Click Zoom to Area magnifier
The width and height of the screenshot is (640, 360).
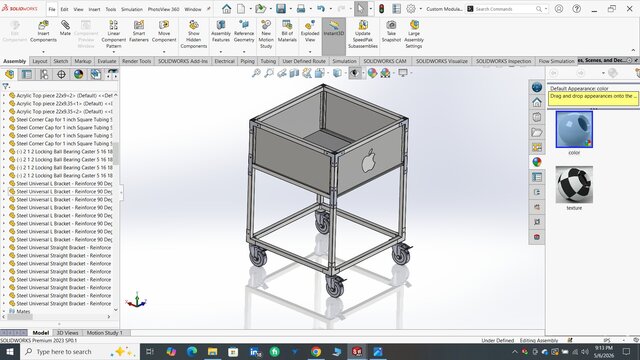click(x=269, y=73)
